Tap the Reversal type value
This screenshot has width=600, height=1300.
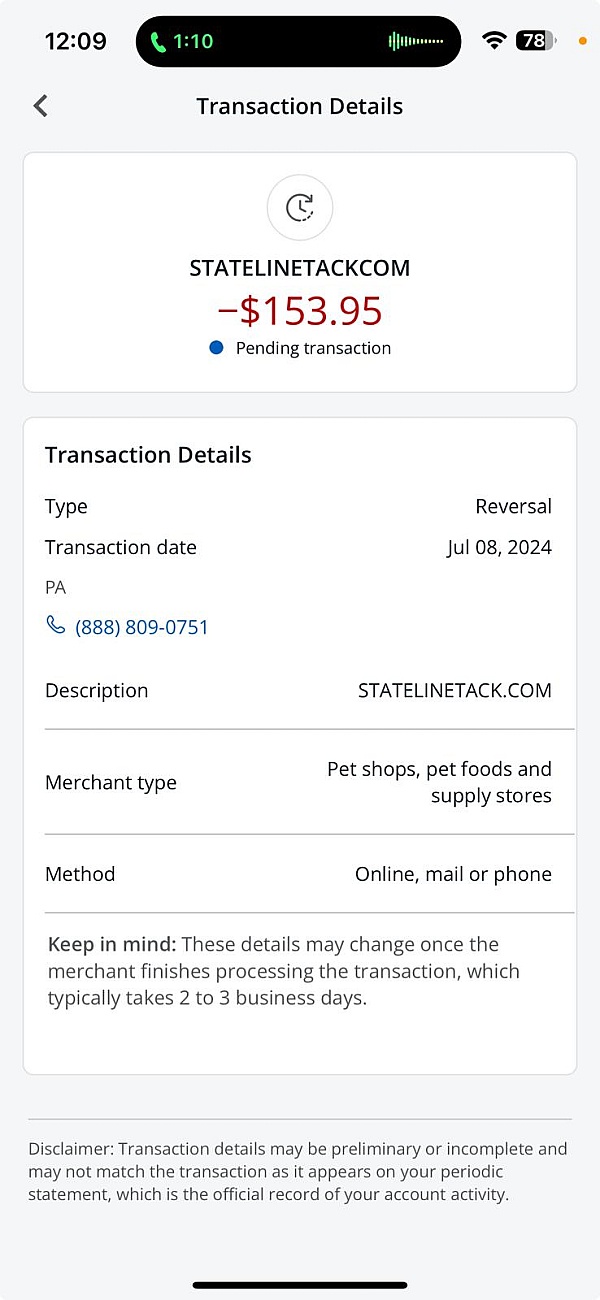[513, 506]
